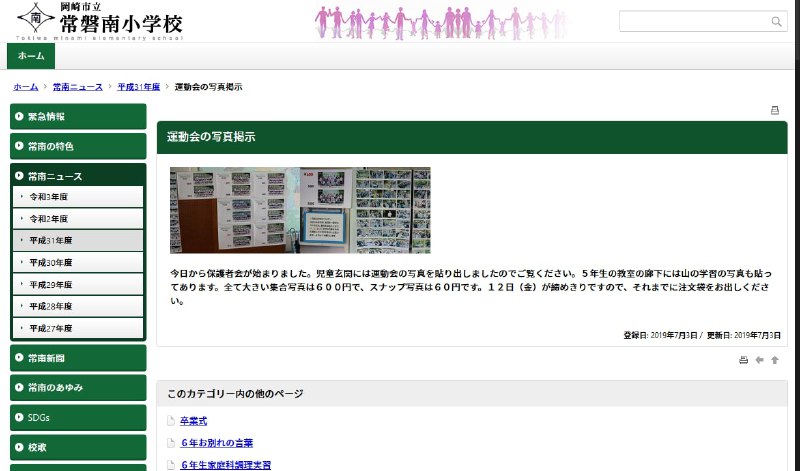Click inside the search text field

coord(692,22)
